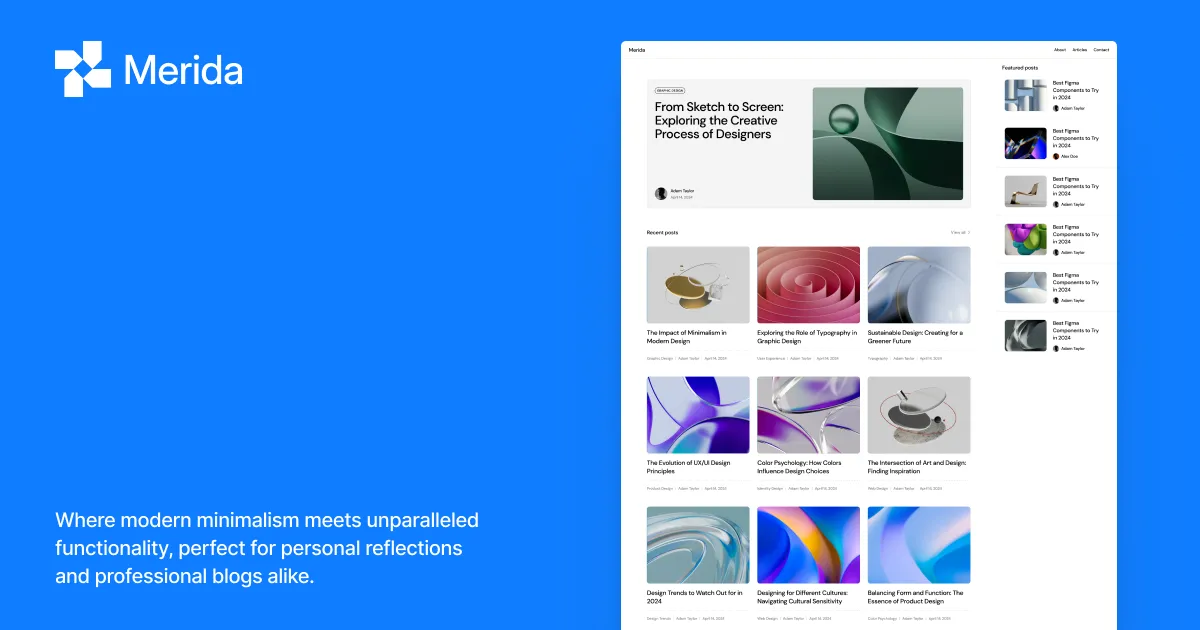Click Adam Taylor's avatar in the hero post

pyautogui.click(x=661, y=194)
